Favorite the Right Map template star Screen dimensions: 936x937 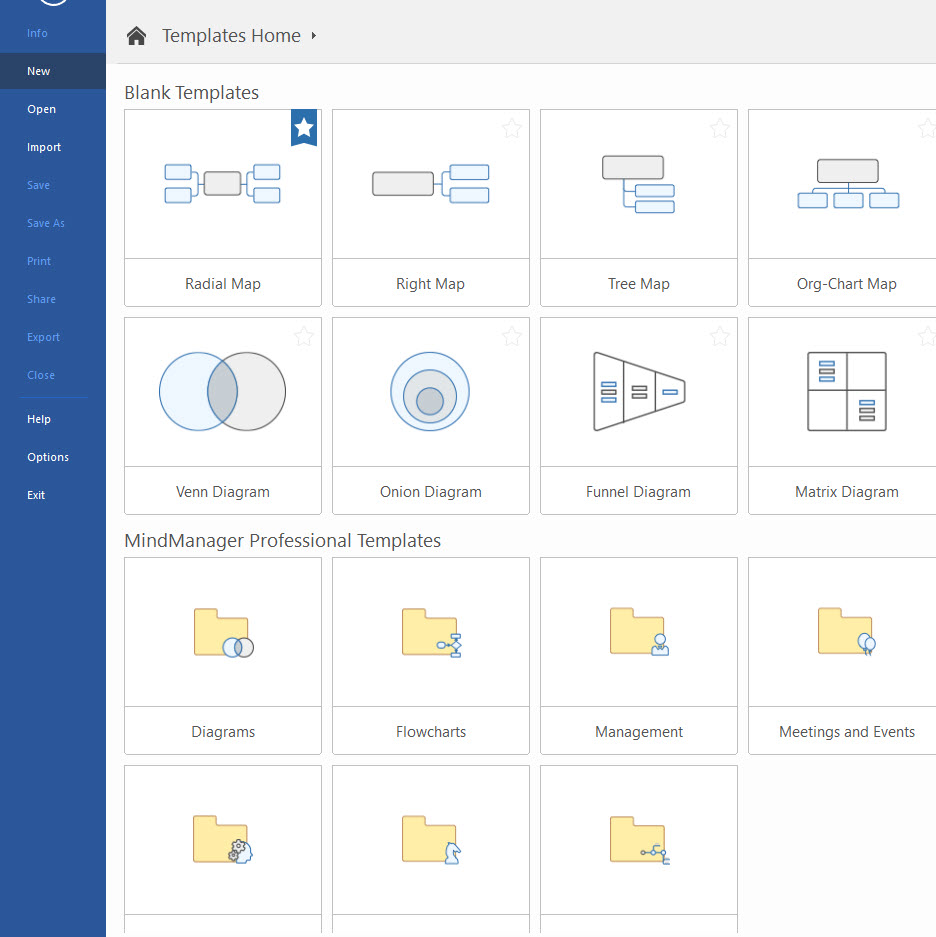(512, 128)
